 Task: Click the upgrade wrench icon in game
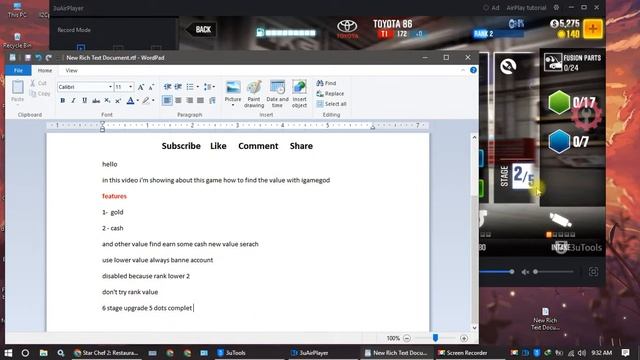(508, 66)
